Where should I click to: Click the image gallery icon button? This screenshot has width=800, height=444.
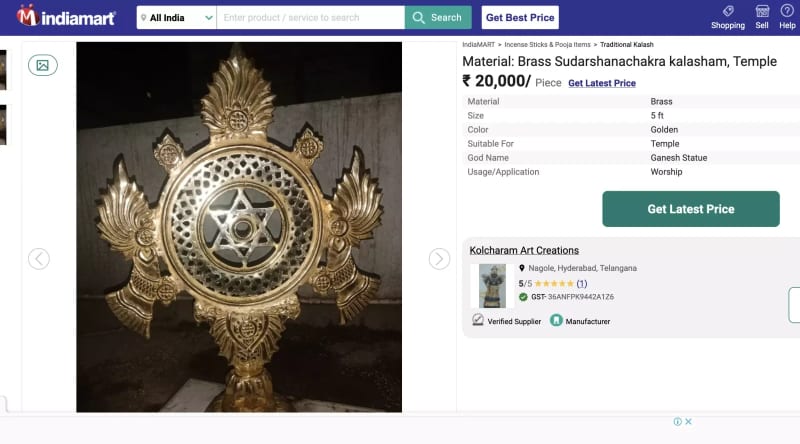43,65
